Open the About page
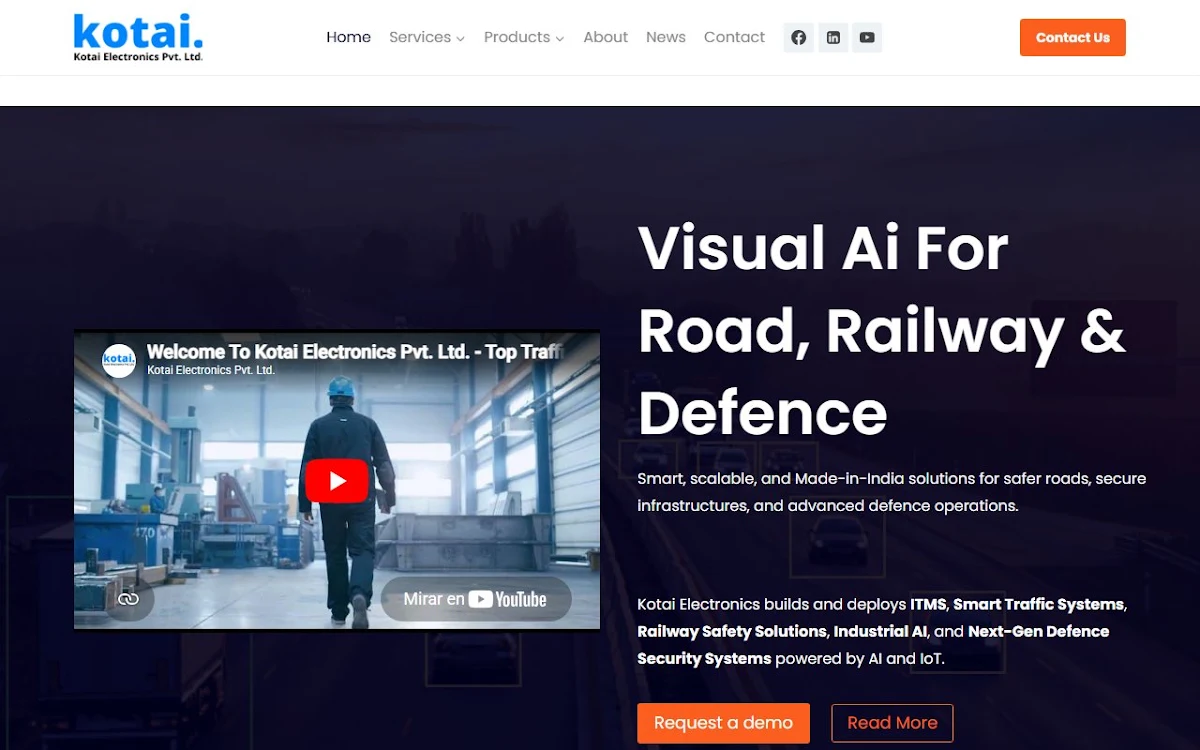This screenshot has height=750, width=1200. click(605, 37)
